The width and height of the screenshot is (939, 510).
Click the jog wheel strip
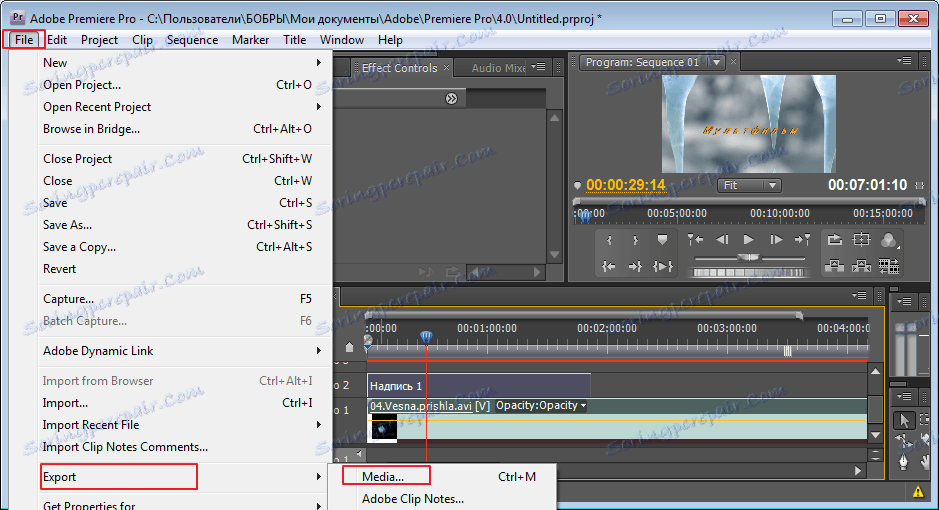pos(749,272)
